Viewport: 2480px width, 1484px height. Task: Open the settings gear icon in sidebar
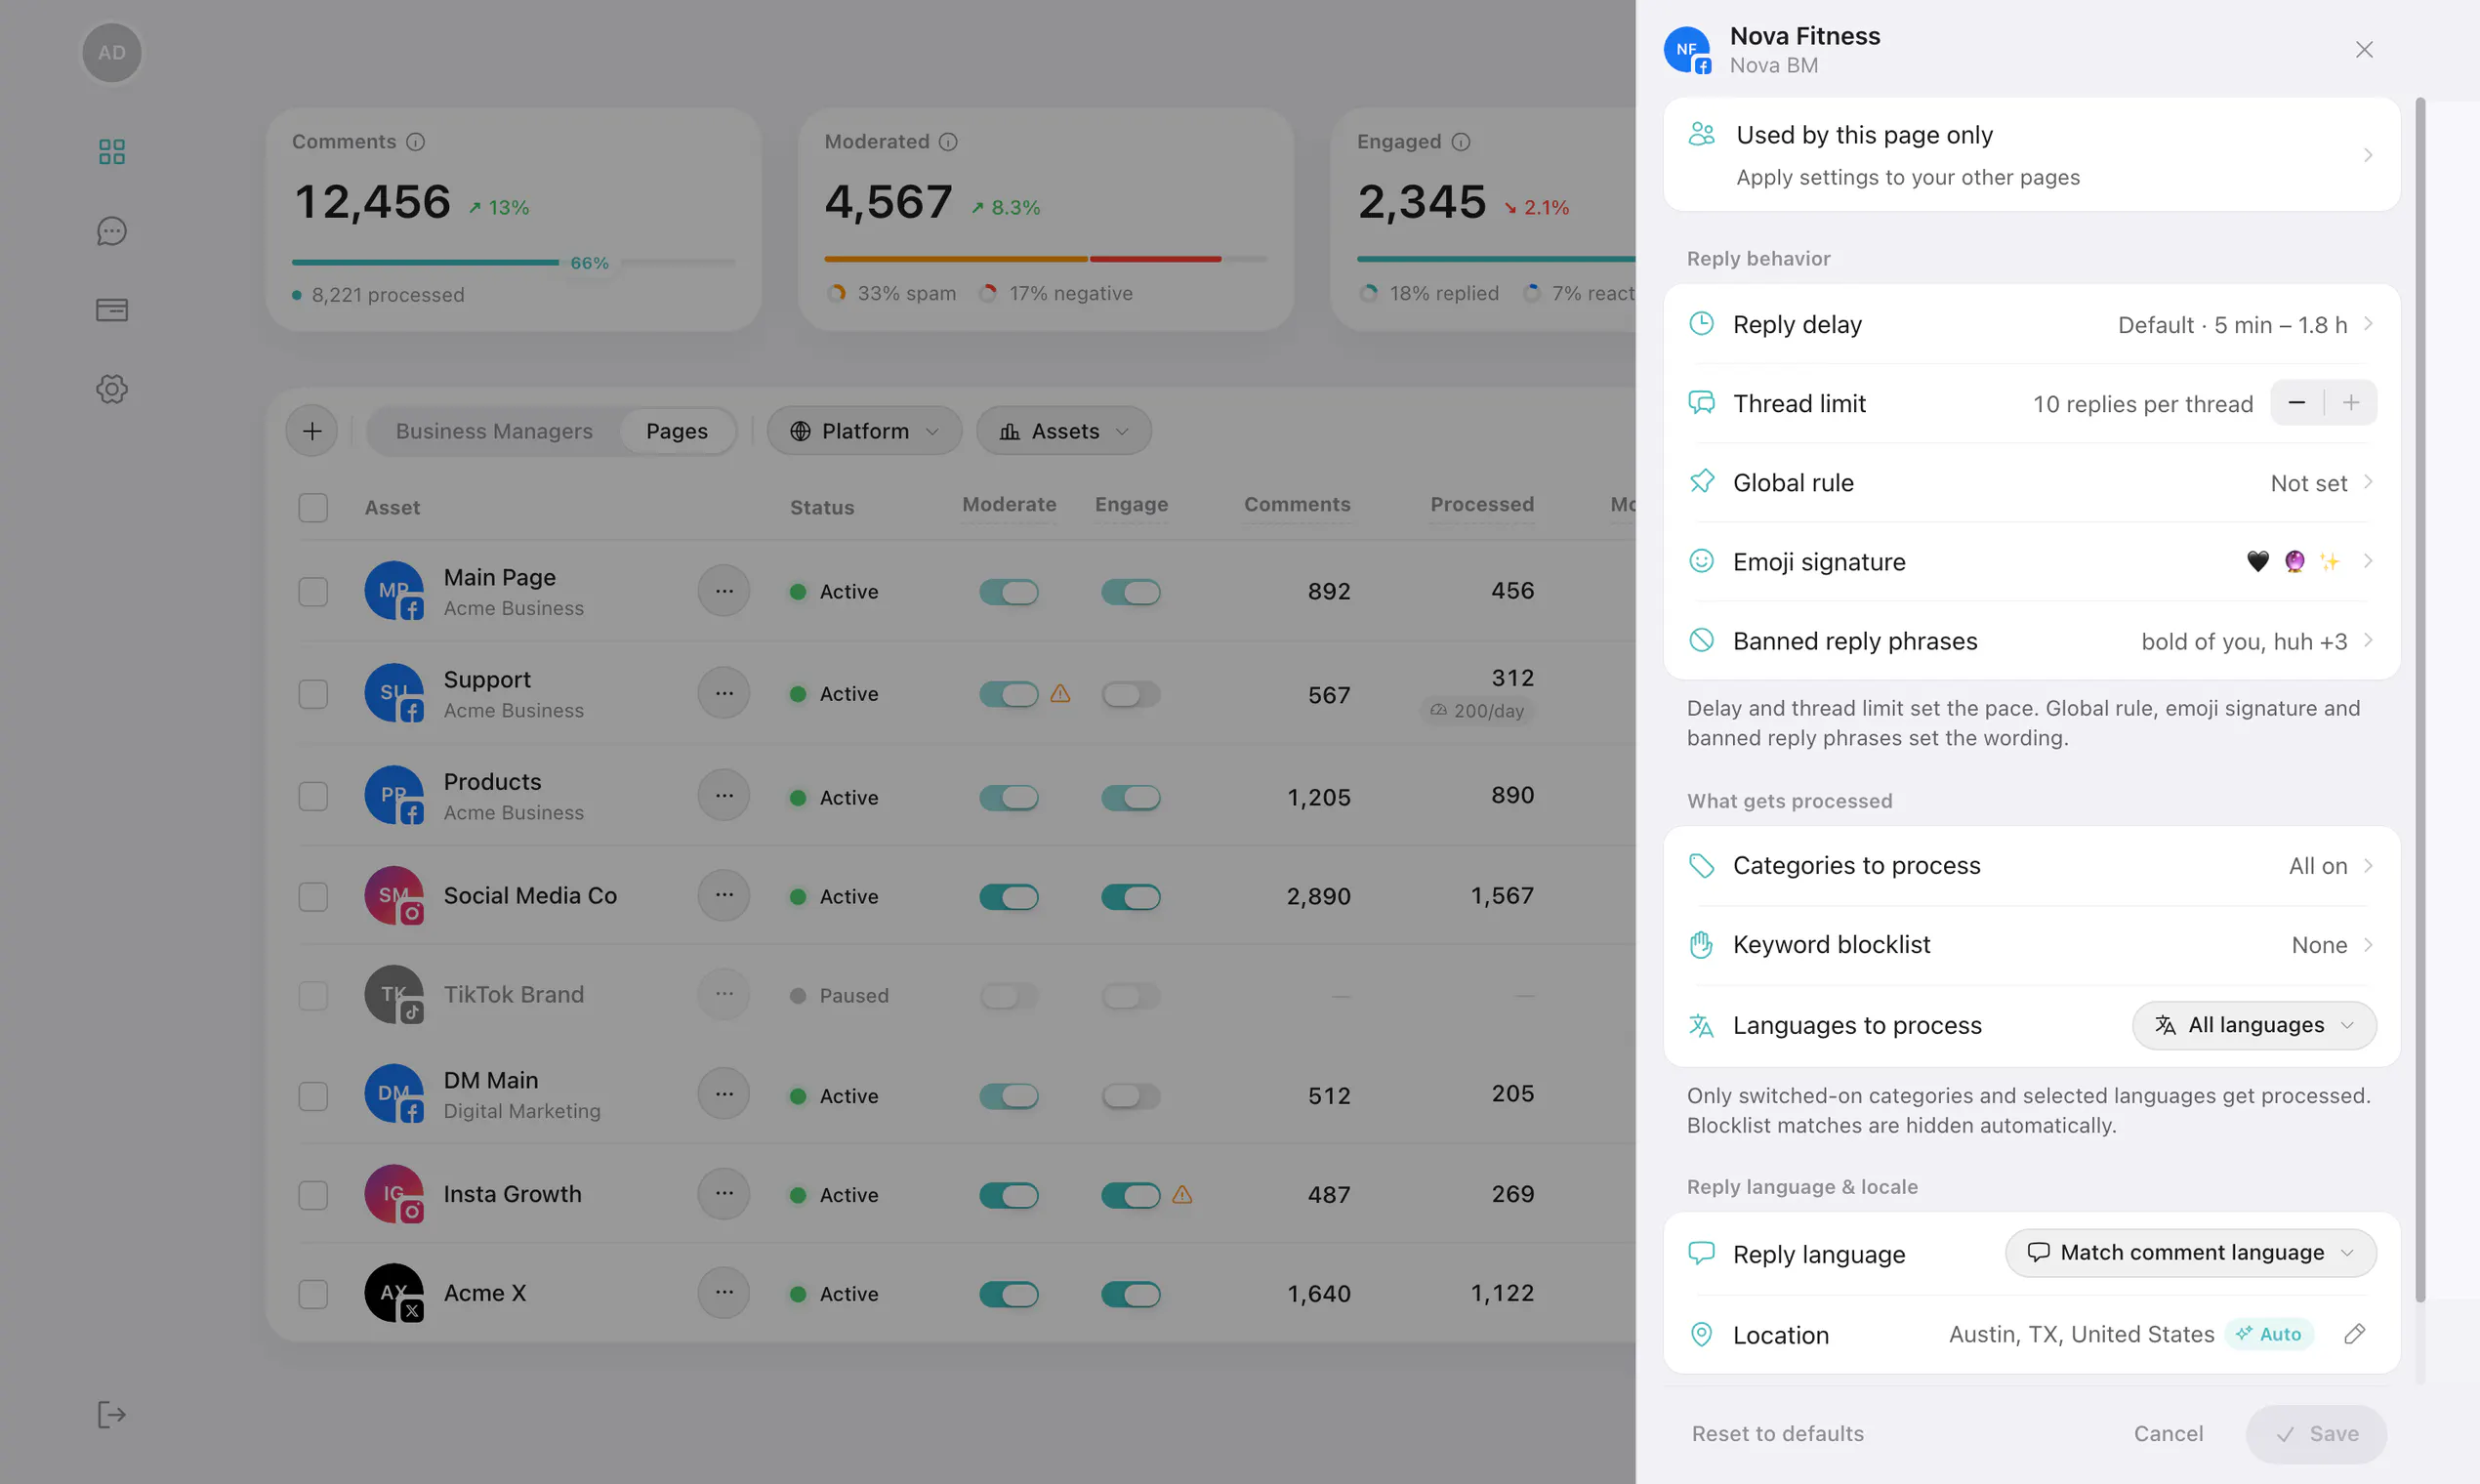[112, 389]
